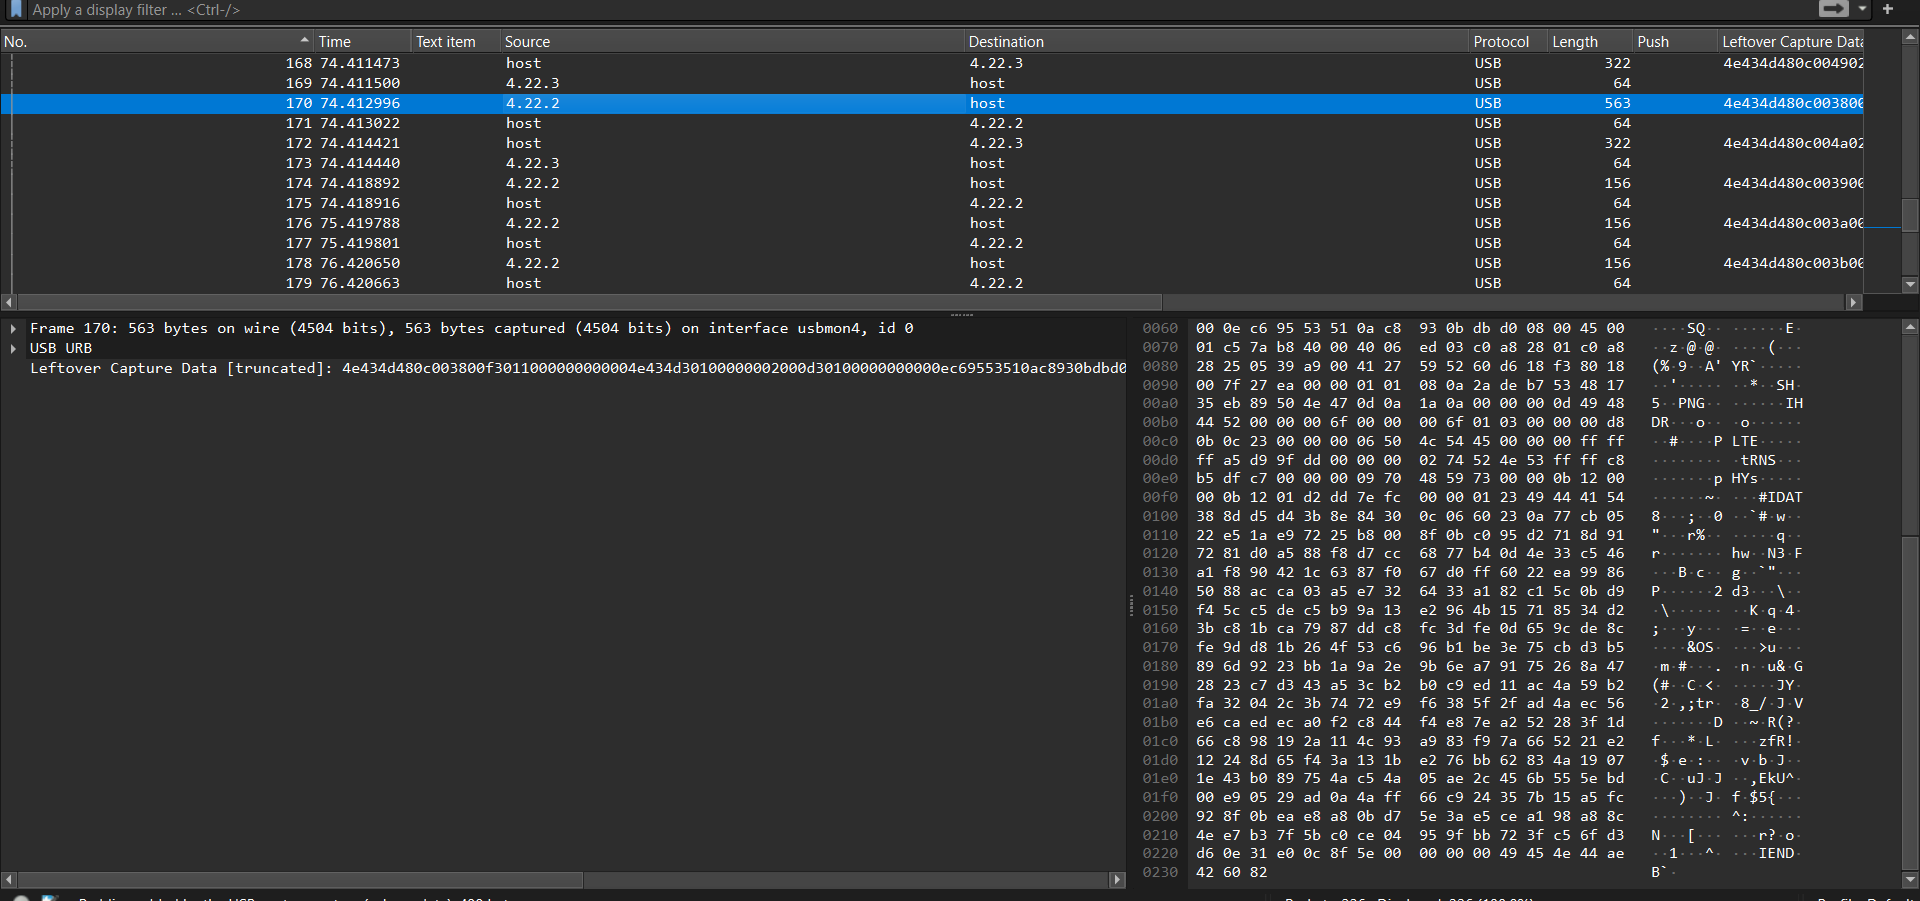Select packet 173 at time 74.414440
Image resolution: width=1920 pixels, height=901 pixels.
point(932,163)
